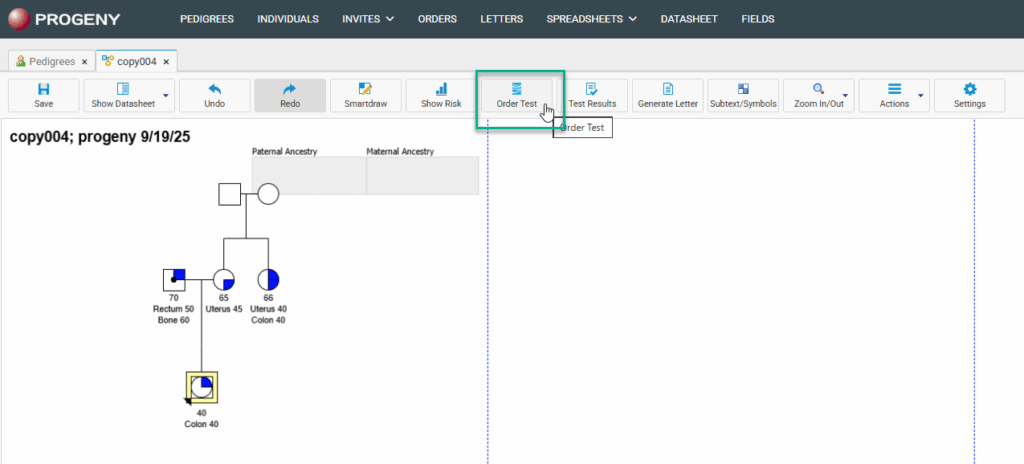Open the Test Results panel
Viewport: 1024px width, 464px height.
pyautogui.click(x=592, y=95)
